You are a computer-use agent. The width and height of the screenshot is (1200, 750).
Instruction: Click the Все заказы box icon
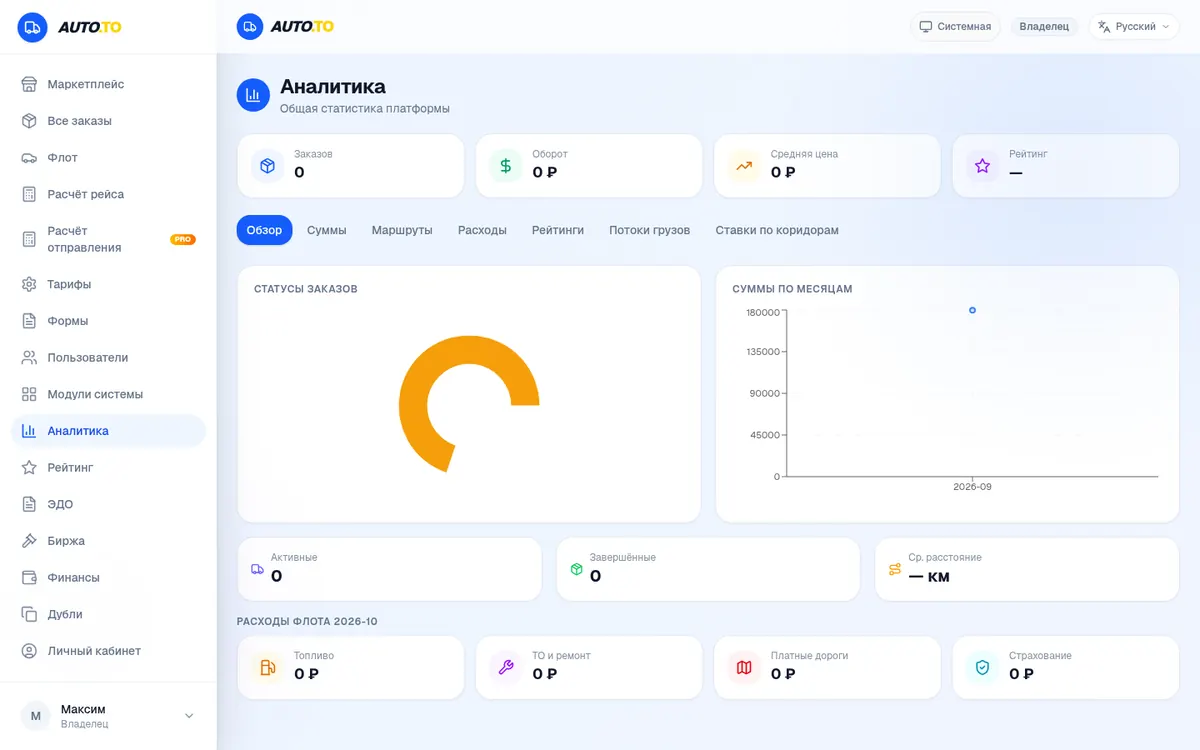29,121
